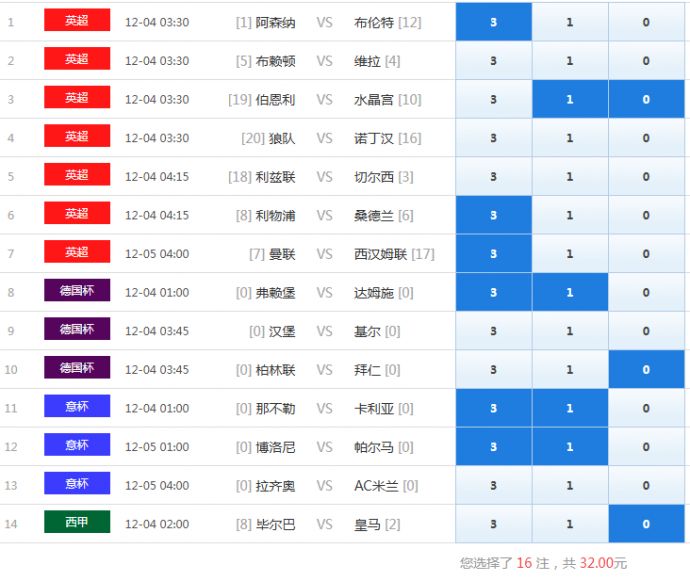Image resolution: width=690 pixels, height=581 pixels.
Task: Click the green 西甲 league tag
Action: (77, 522)
